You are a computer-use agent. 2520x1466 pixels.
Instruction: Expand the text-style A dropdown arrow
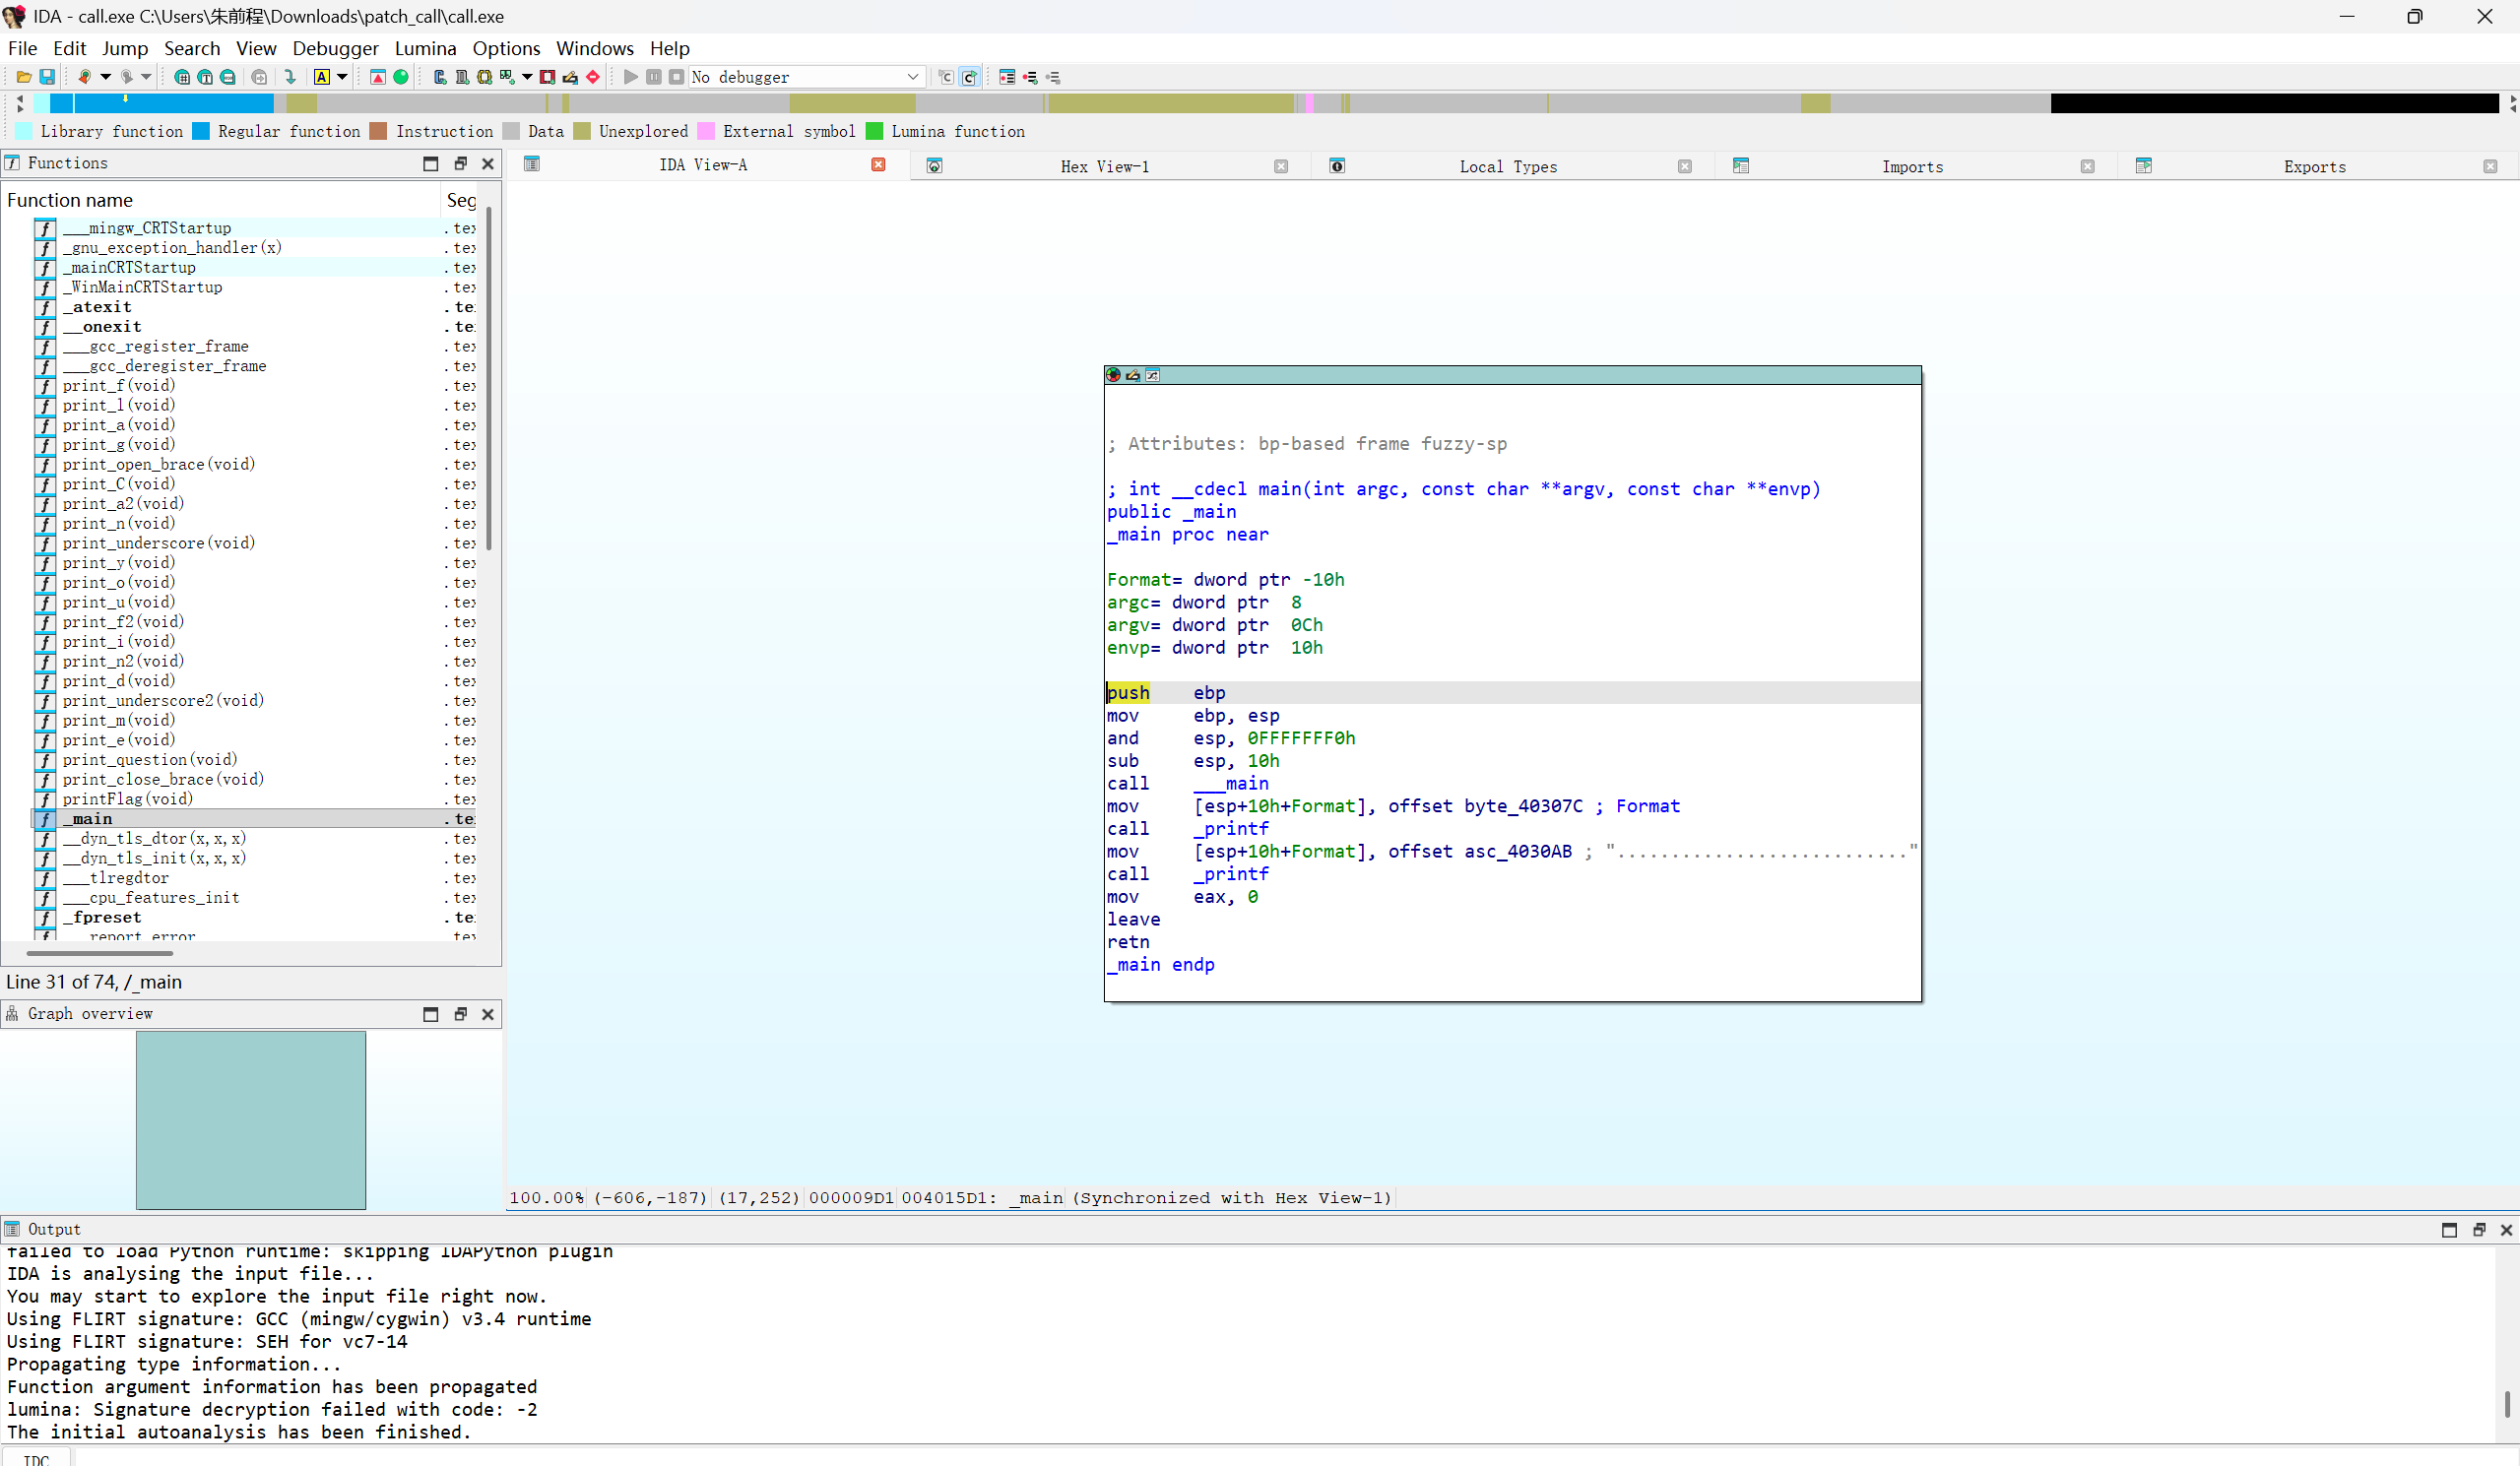(x=342, y=77)
